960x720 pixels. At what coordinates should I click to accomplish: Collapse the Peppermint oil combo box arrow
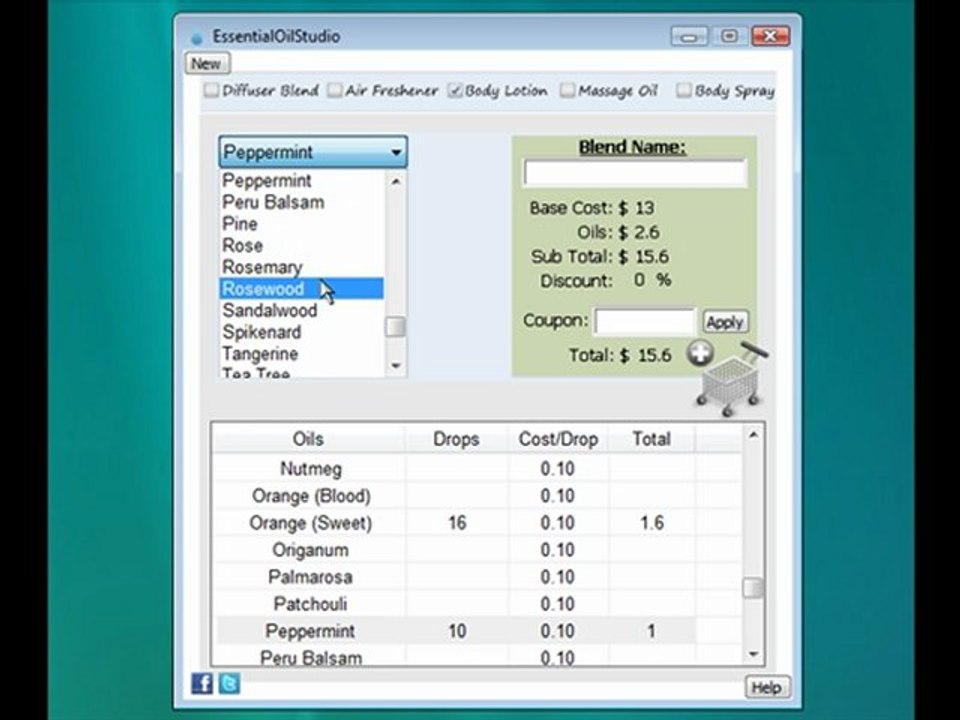coord(396,152)
